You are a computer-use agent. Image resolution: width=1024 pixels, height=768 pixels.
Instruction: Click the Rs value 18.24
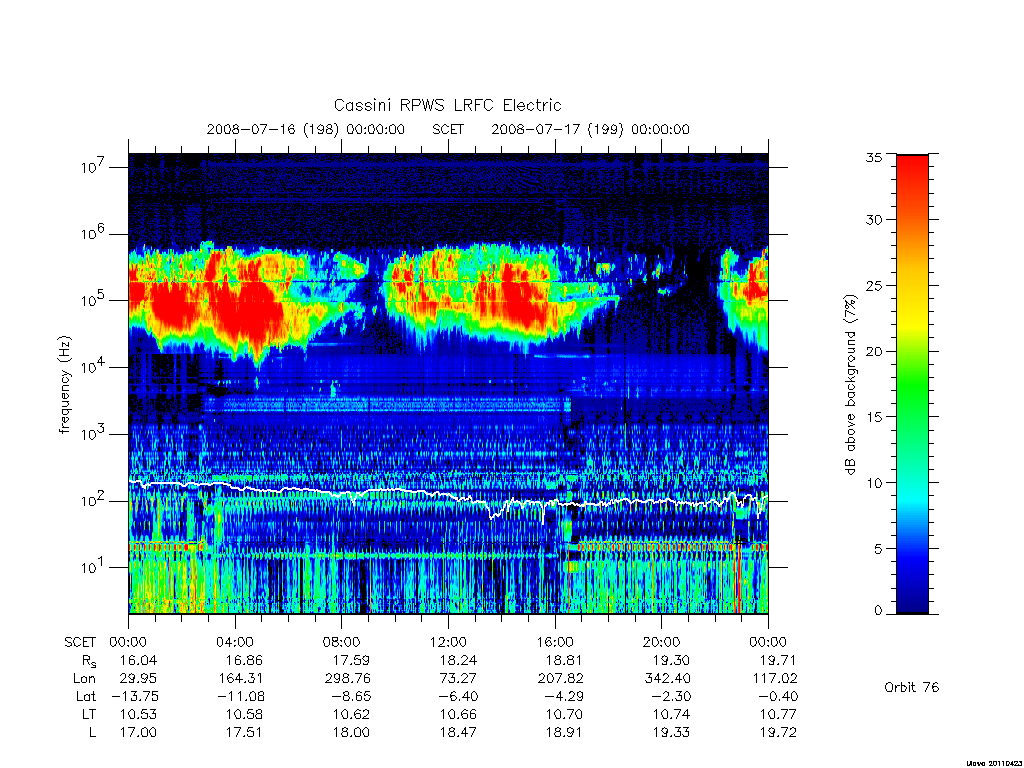(458, 660)
